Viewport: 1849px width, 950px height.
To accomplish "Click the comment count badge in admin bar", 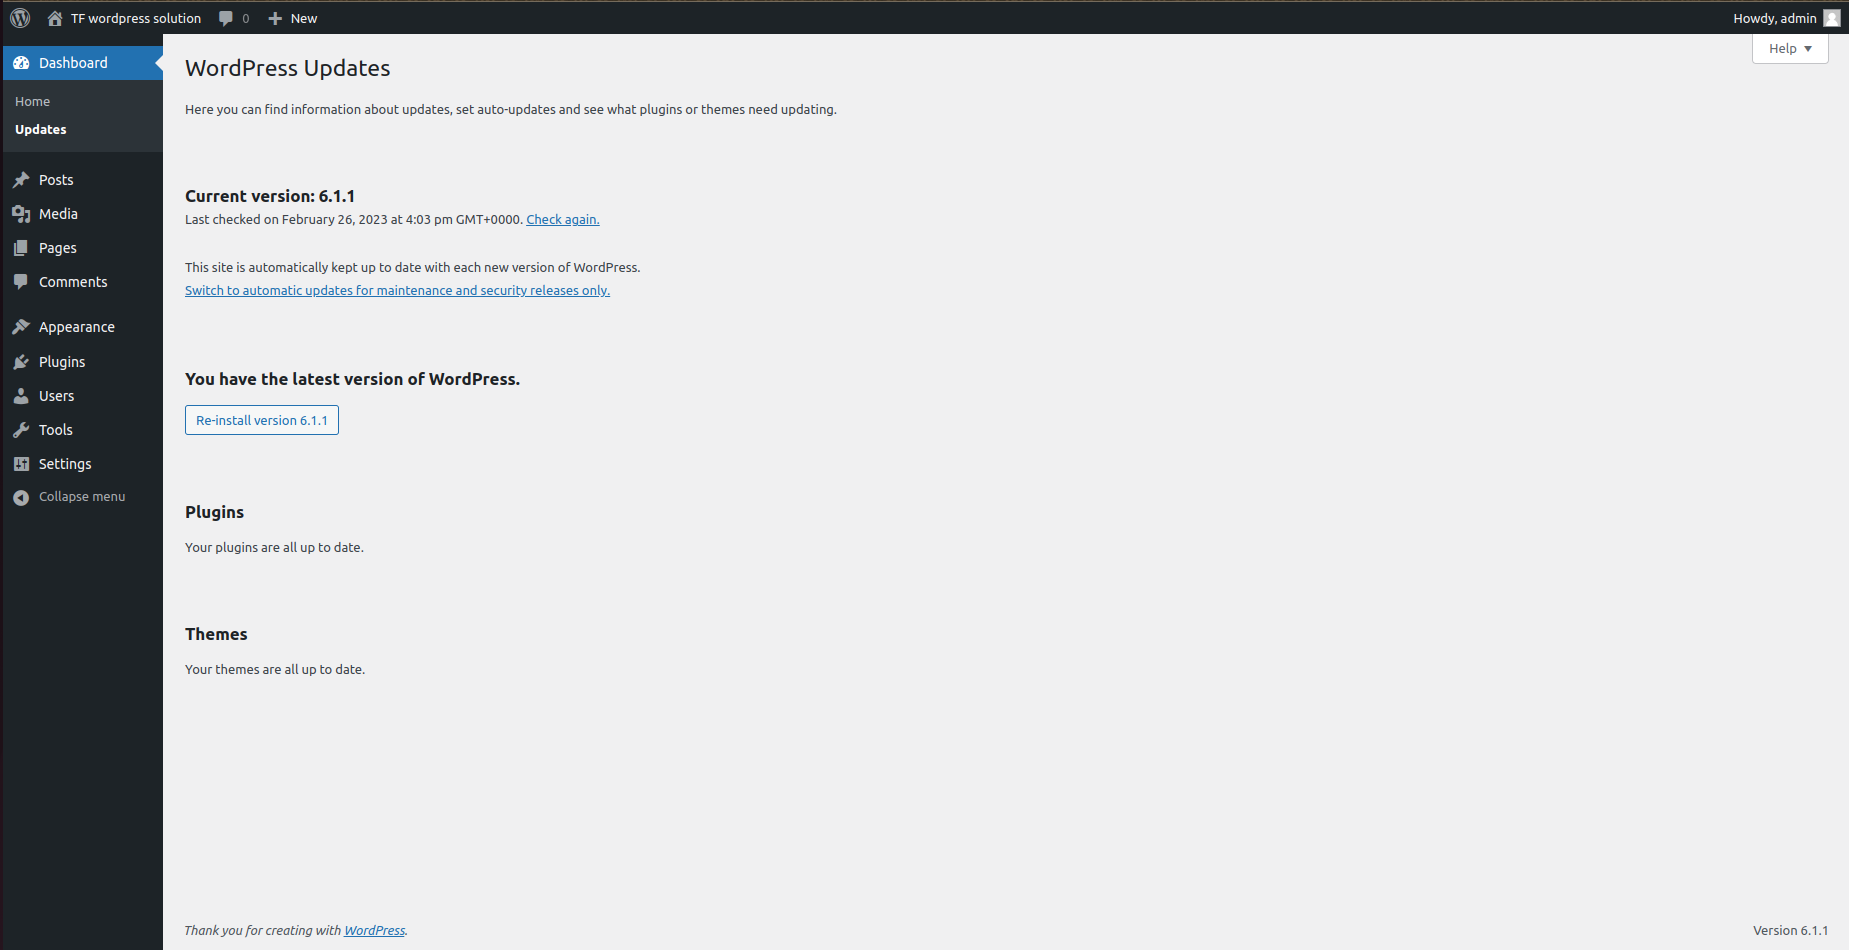I will tap(233, 18).
